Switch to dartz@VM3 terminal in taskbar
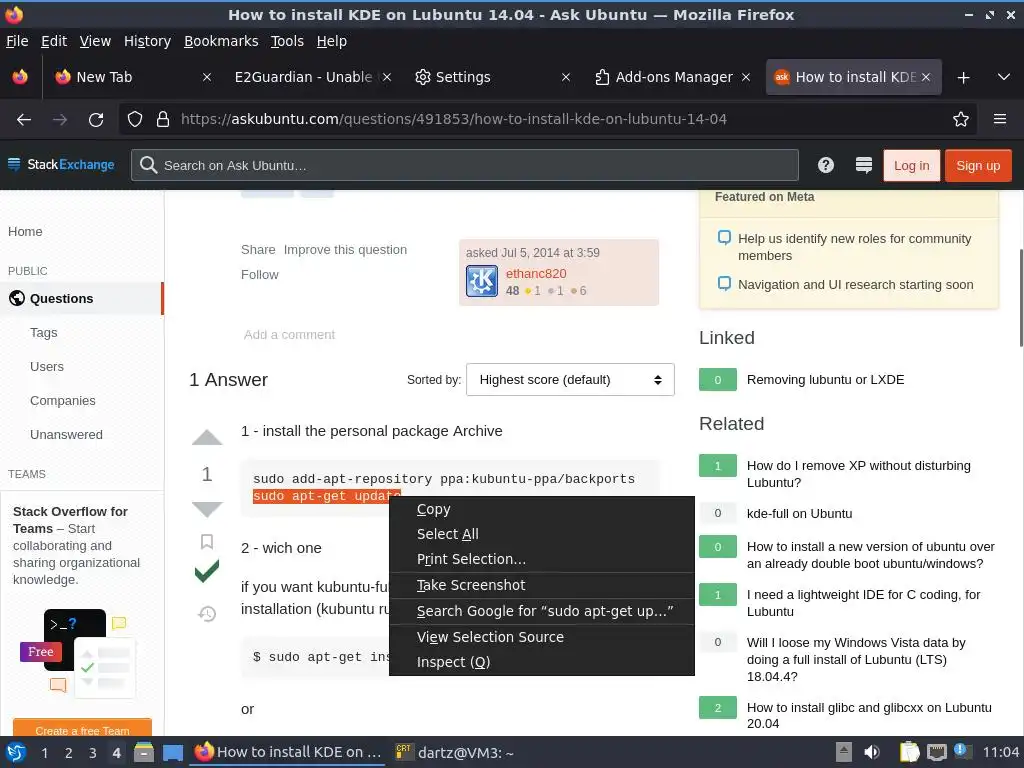The width and height of the screenshot is (1024, 768). (x=455, y=753)
